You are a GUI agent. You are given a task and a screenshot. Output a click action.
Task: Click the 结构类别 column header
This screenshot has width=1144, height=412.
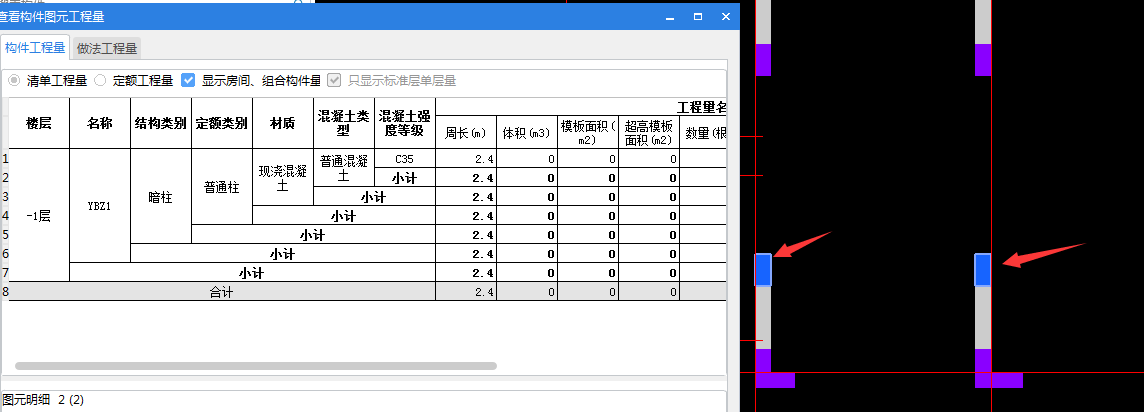[161, 123]
